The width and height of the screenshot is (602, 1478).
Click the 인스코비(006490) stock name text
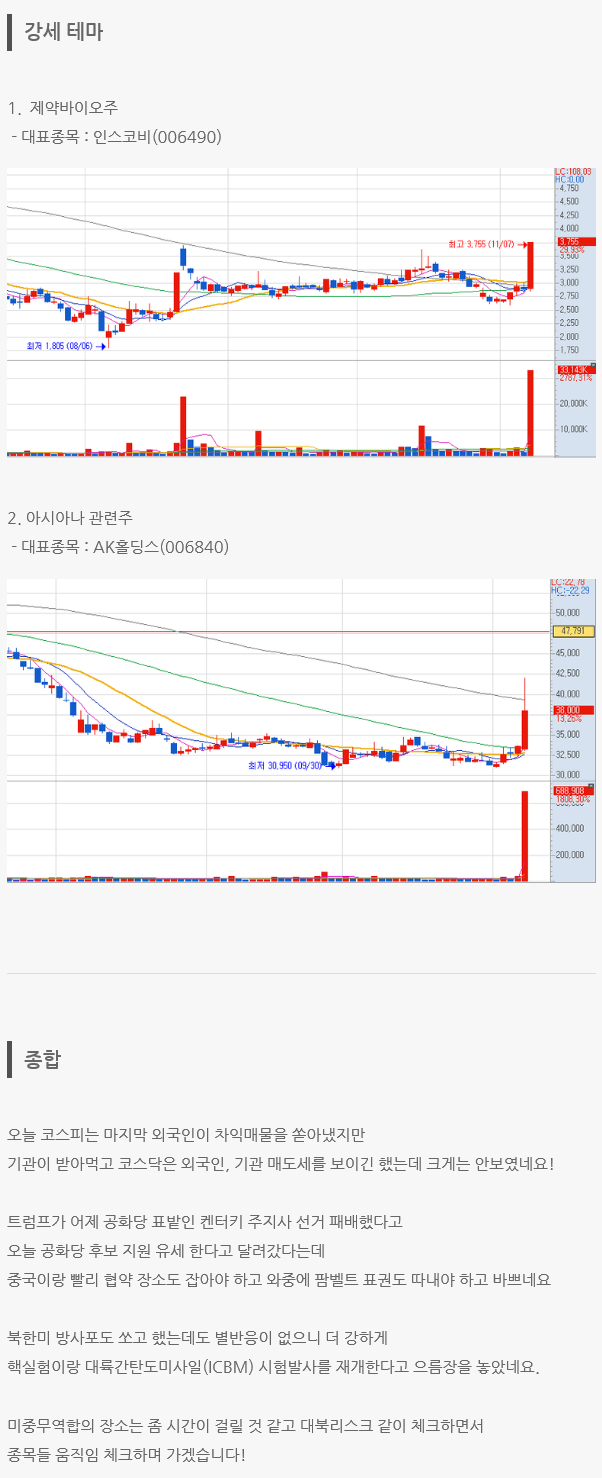click(x=156, y=136)
